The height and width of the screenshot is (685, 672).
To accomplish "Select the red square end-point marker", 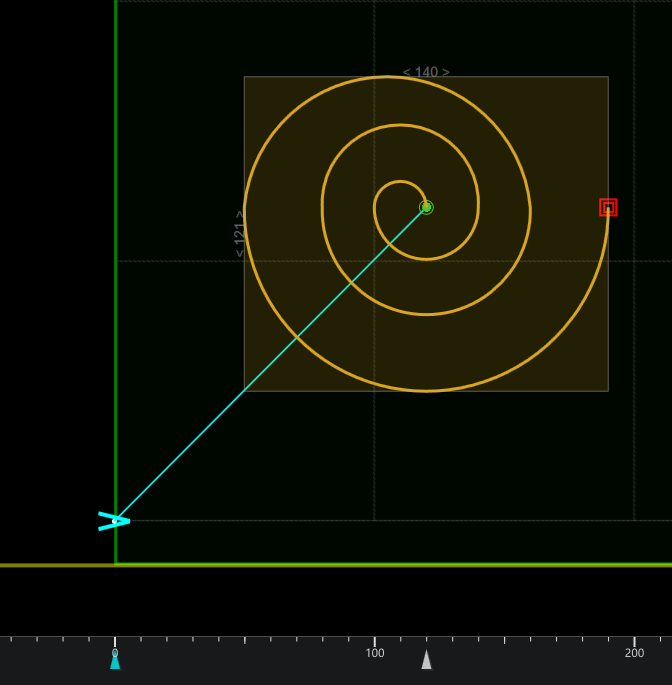I will (608, 207).
